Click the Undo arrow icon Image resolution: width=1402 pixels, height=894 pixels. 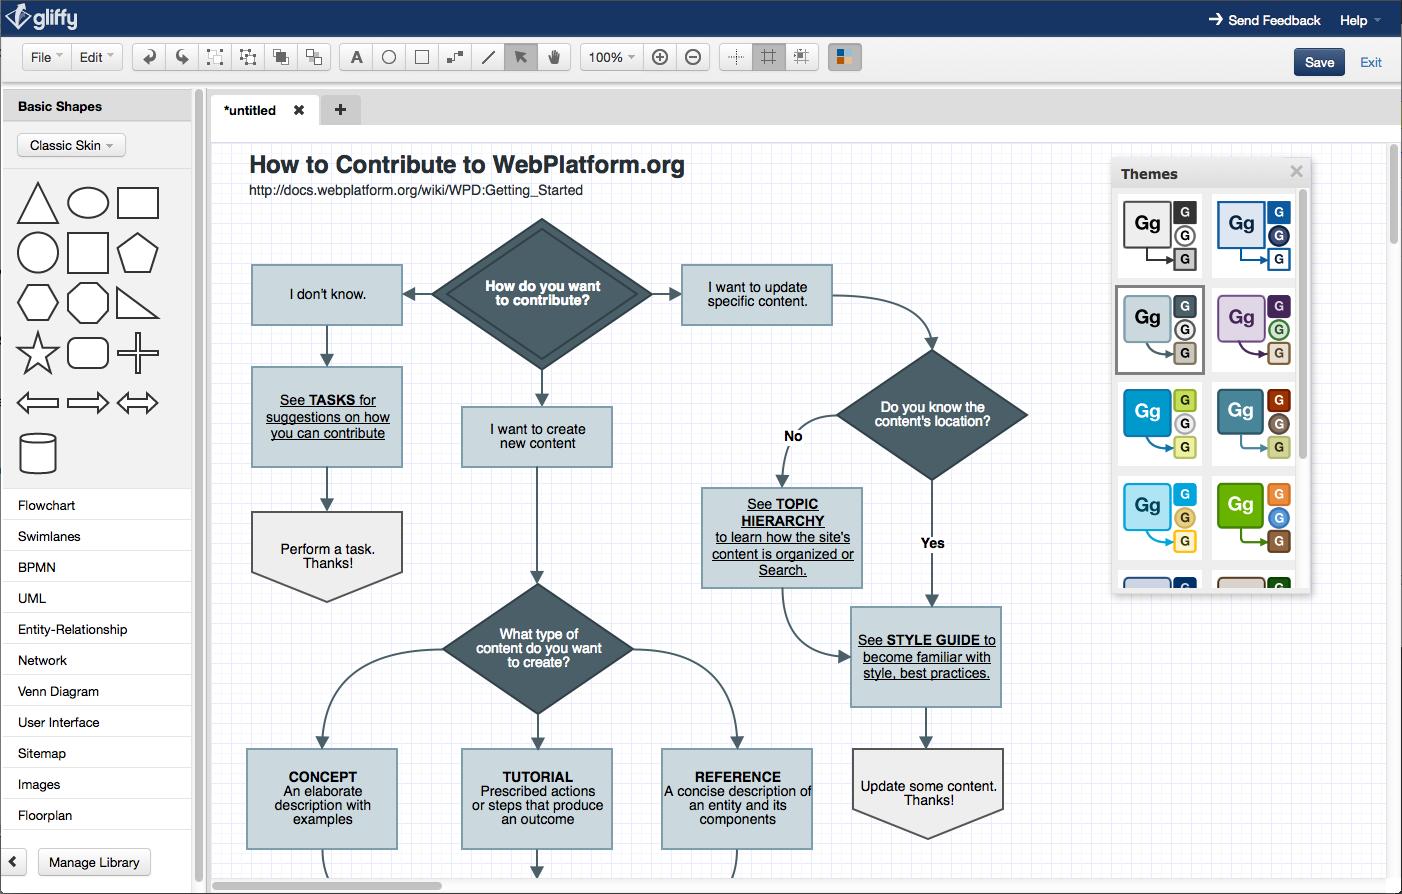[x=149, y=57]
